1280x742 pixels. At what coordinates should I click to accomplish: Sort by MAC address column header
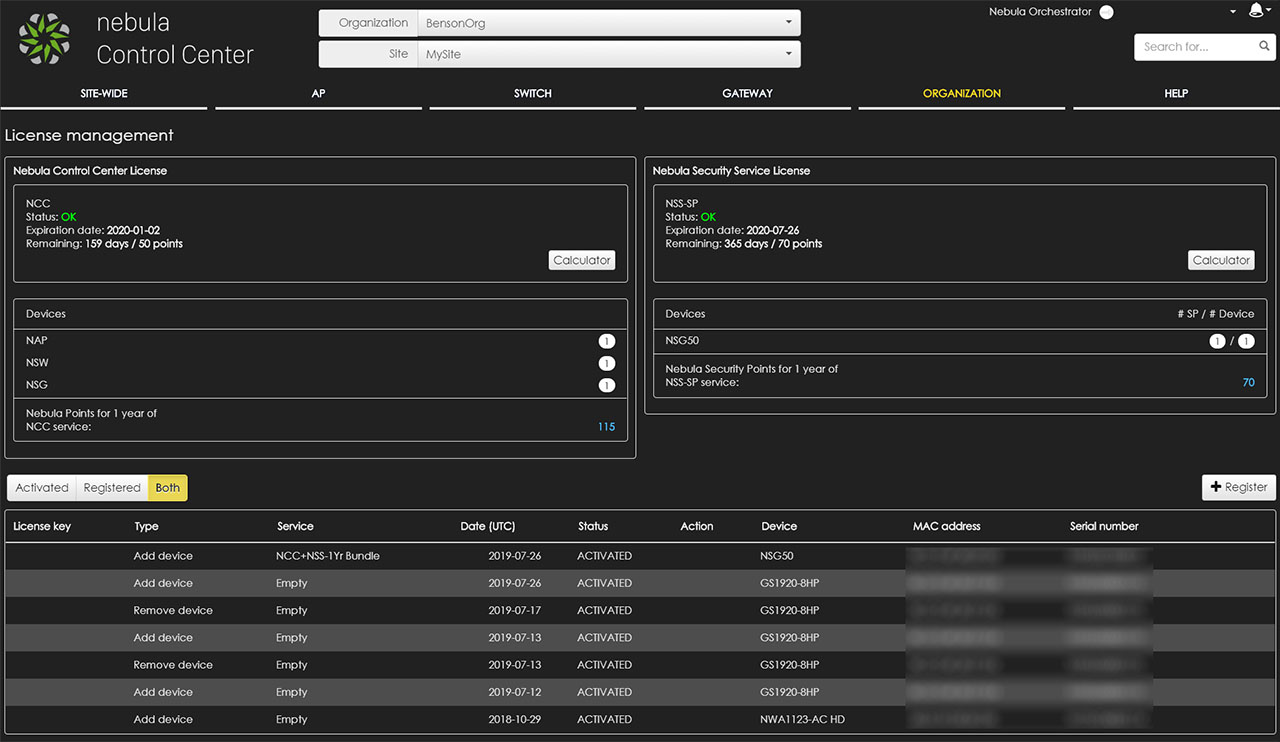(947, 526)
